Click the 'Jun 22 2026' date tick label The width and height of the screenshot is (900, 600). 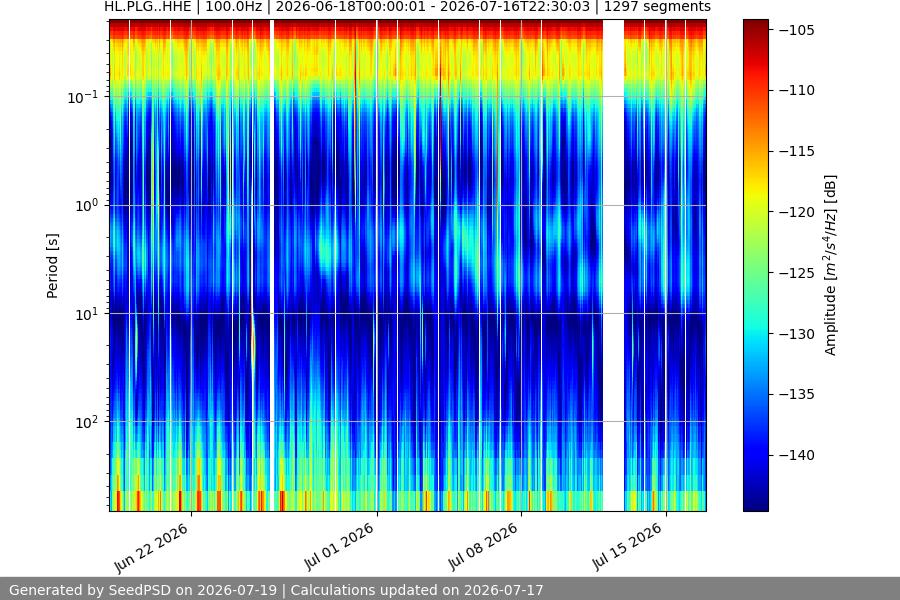click(x=152, y=548)
